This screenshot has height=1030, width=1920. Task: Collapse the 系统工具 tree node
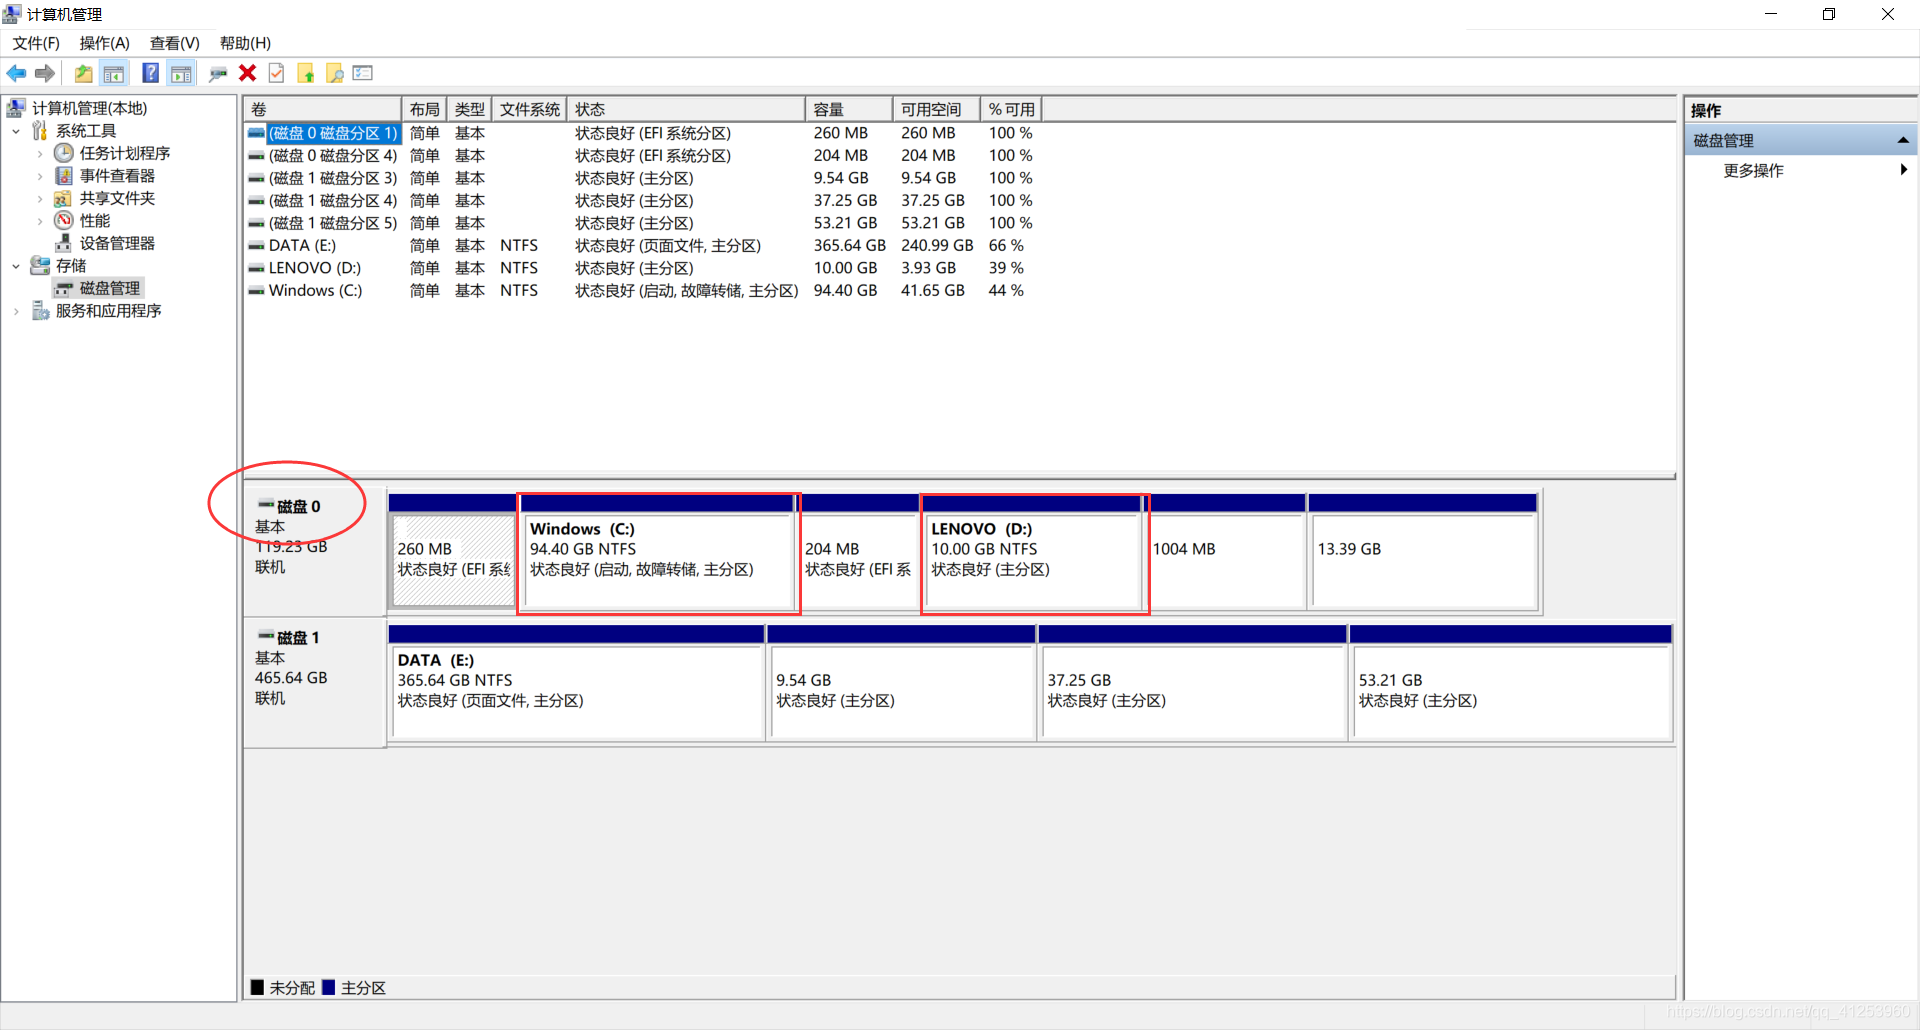point(16,131)
